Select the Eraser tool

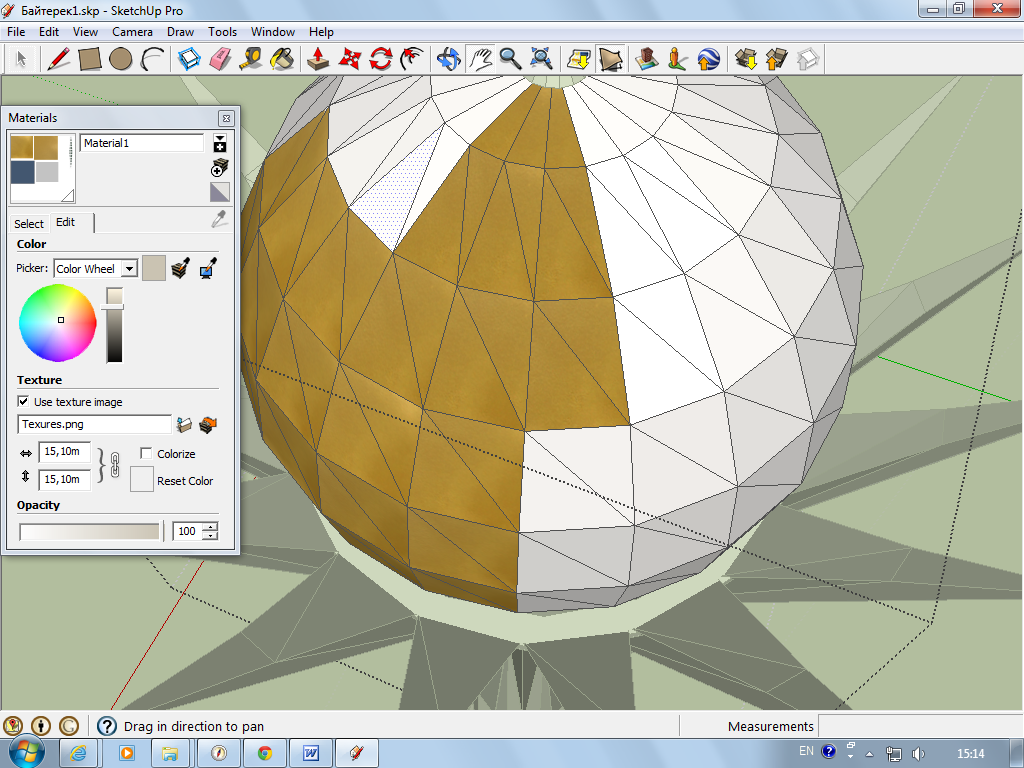(220, 59)
